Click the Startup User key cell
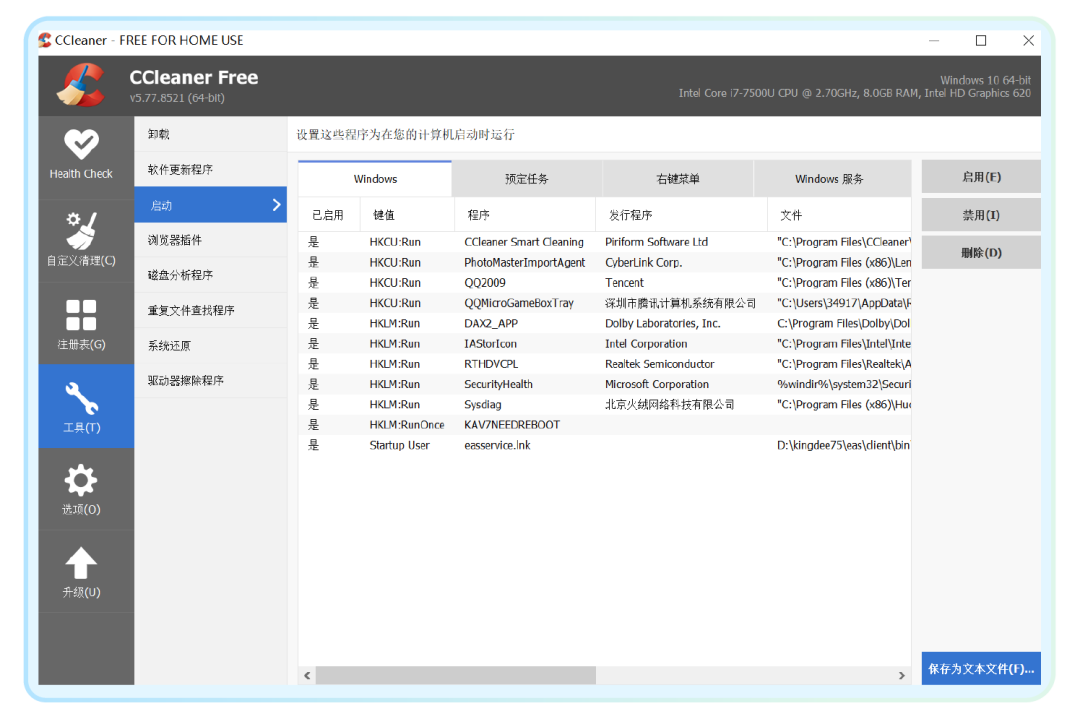 399,445
